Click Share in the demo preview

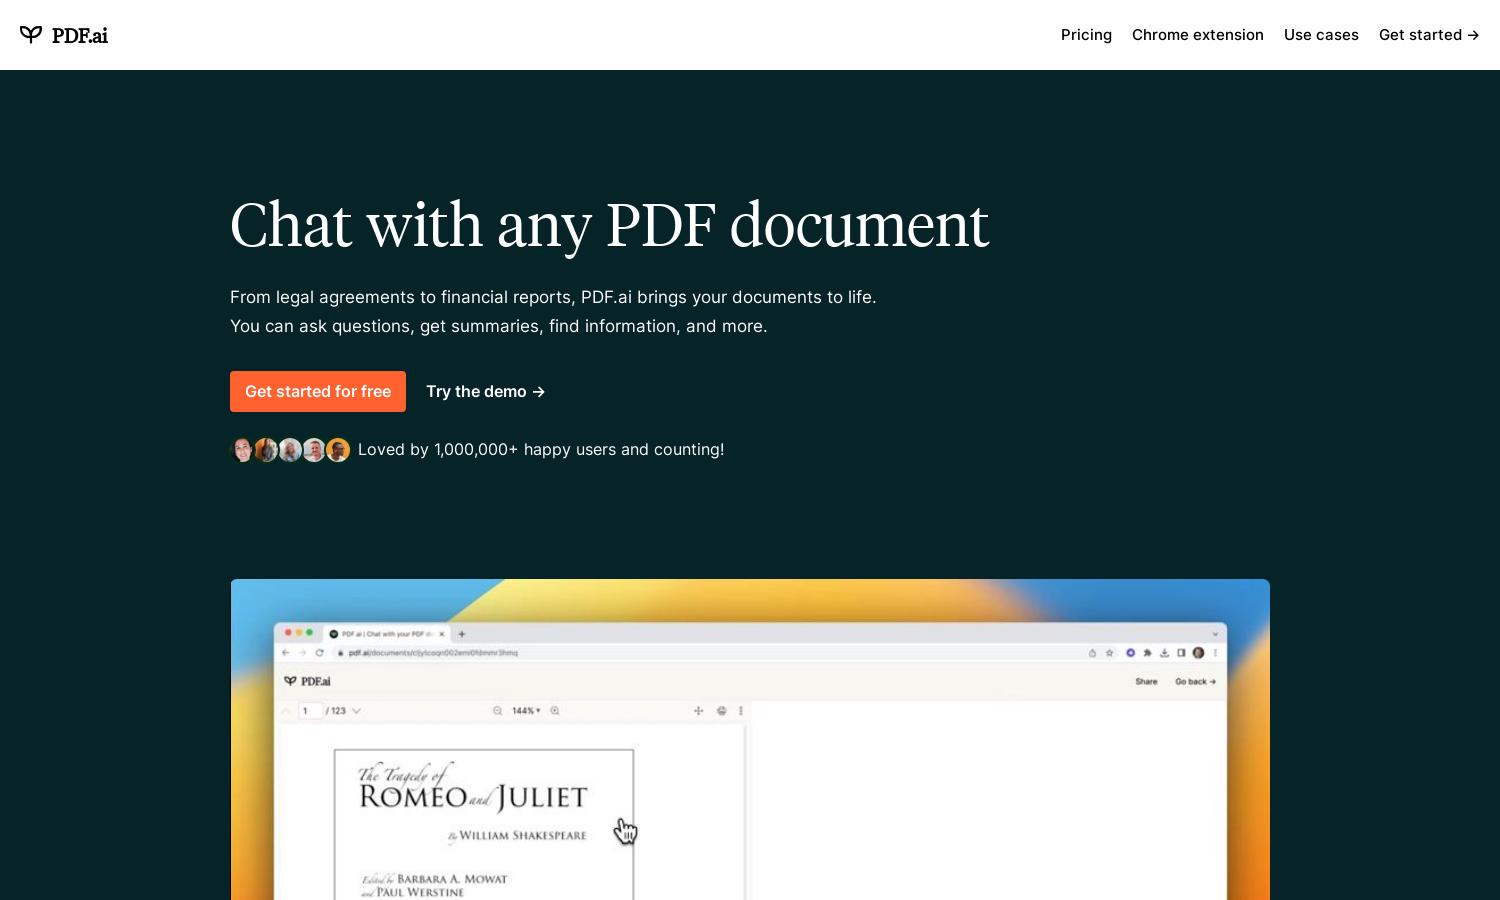pyautogui.click(x=1146, y=682)
